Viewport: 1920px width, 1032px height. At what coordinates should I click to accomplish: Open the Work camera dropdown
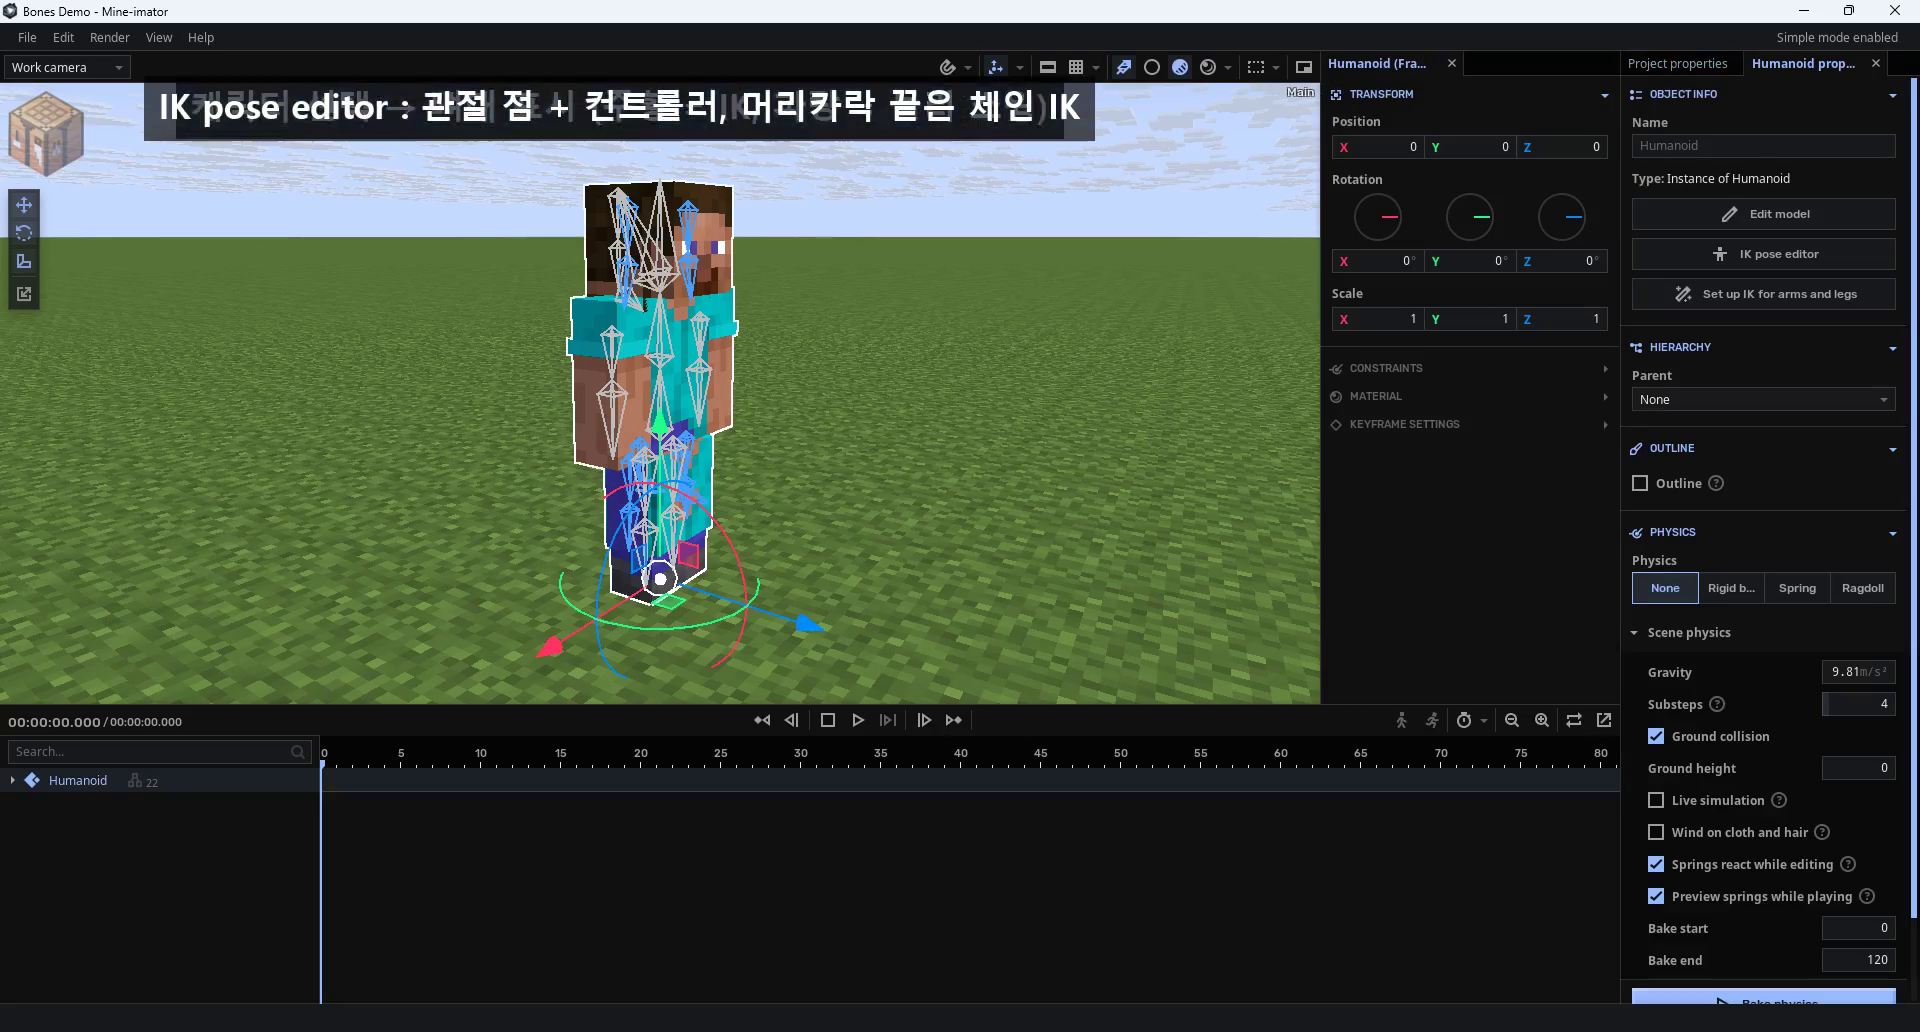(x=67, y=67)
